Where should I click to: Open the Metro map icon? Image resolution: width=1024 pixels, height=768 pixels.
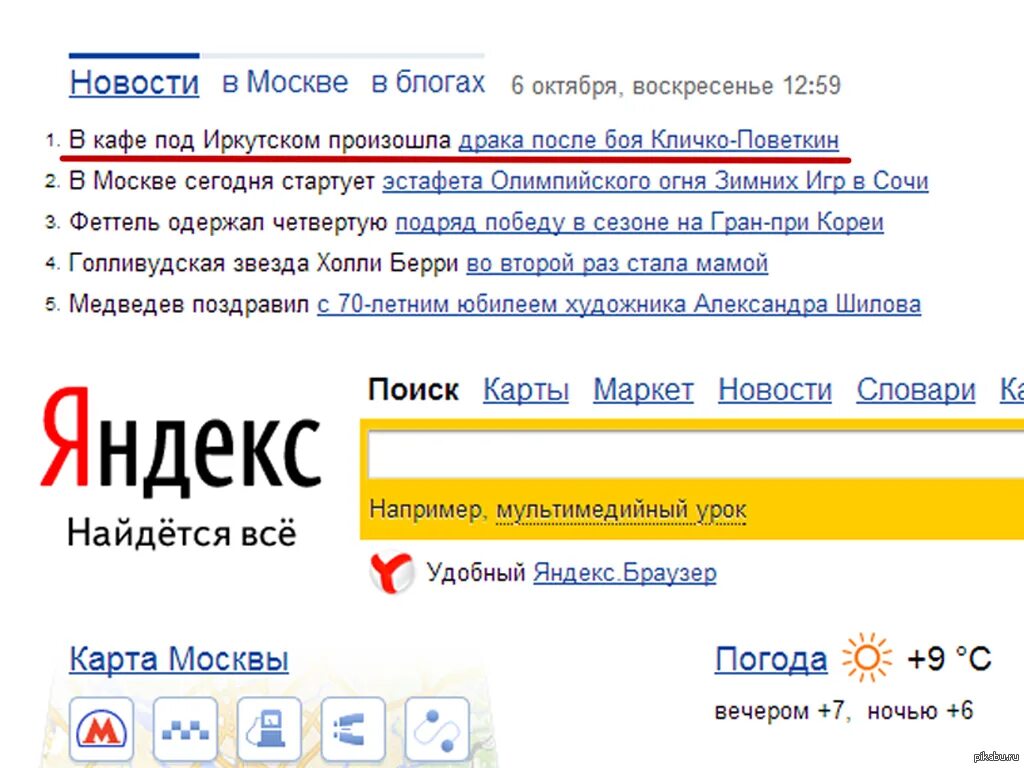tap(101, 729)
